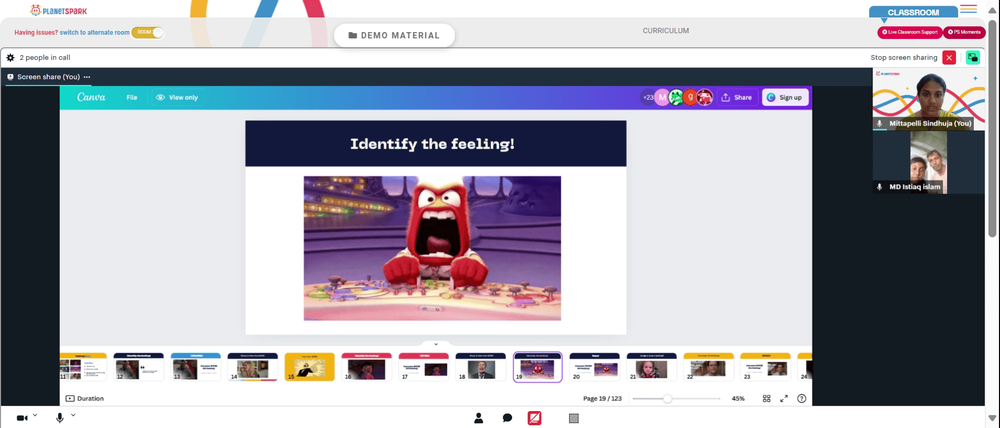This screenshot has height=428, width=1000.
Task: Open the chat bubble icon
Action: coord(507,418)
